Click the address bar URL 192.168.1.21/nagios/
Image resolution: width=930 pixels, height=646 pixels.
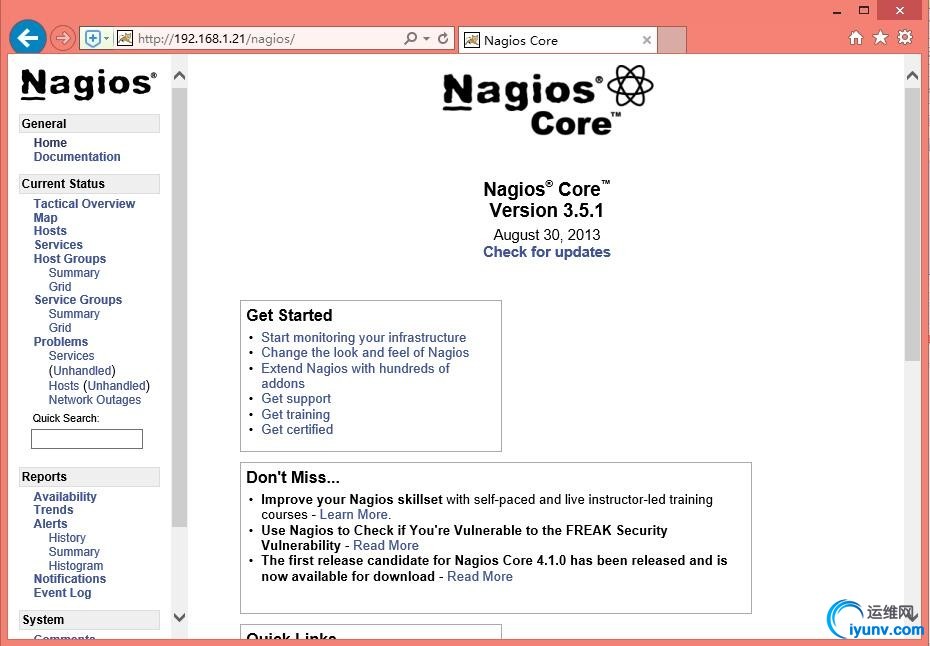coord(216,39)
